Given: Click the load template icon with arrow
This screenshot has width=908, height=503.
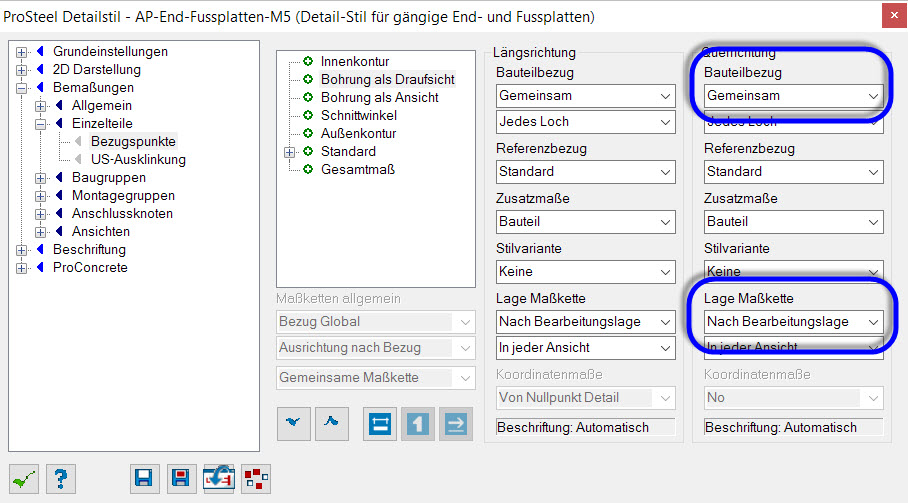Looking at the screenshot, I should 219,479.
